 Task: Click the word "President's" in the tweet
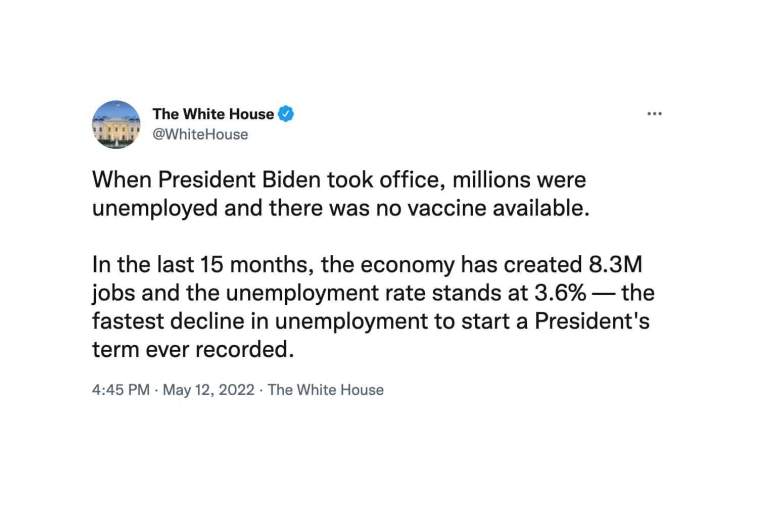[592, 321]
